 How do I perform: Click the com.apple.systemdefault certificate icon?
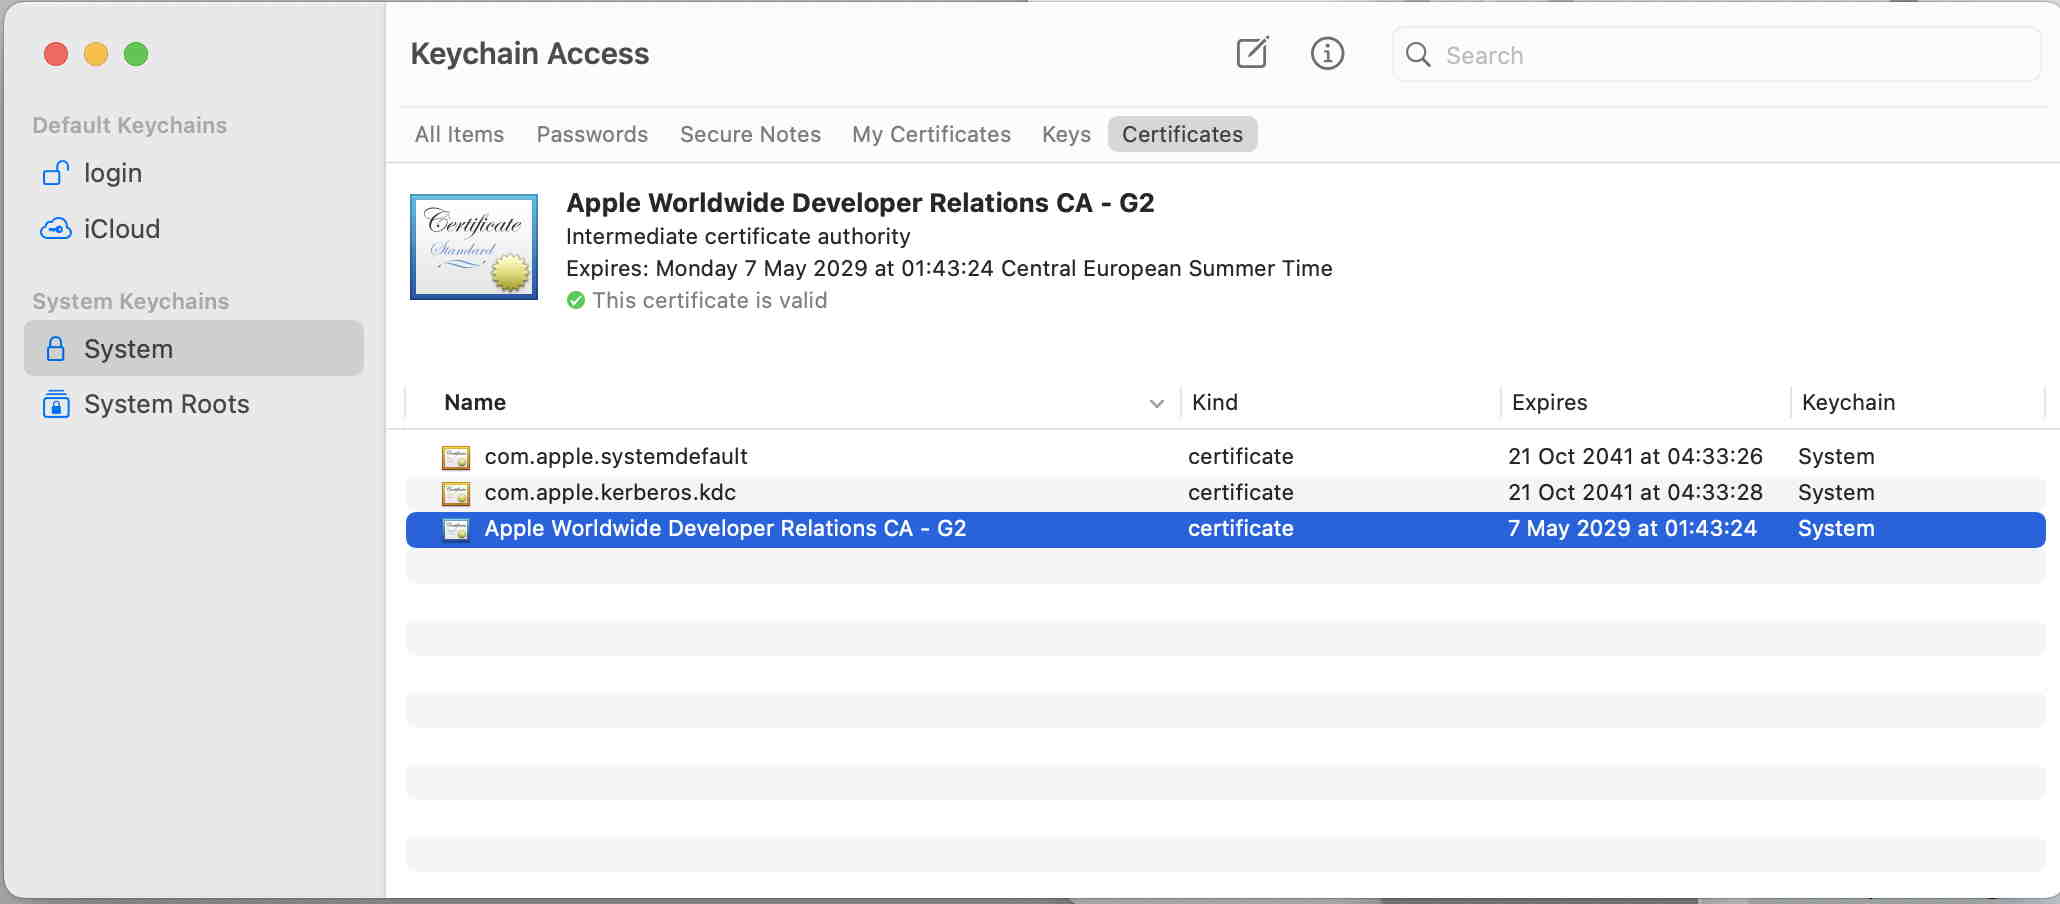(456, 457)
